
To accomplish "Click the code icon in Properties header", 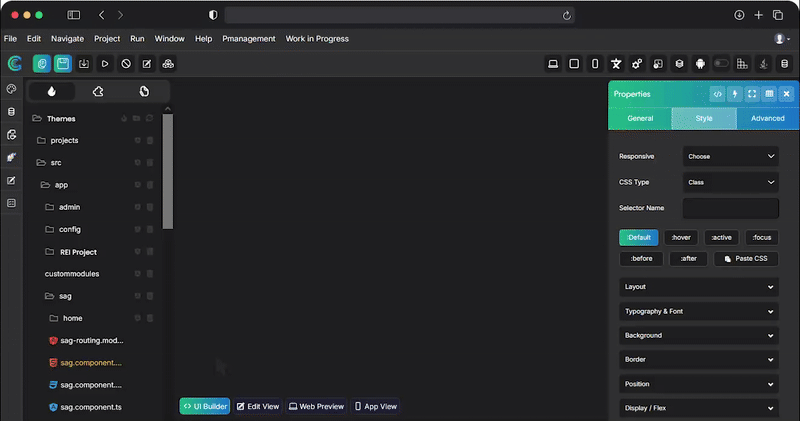I will click(717, 94).
